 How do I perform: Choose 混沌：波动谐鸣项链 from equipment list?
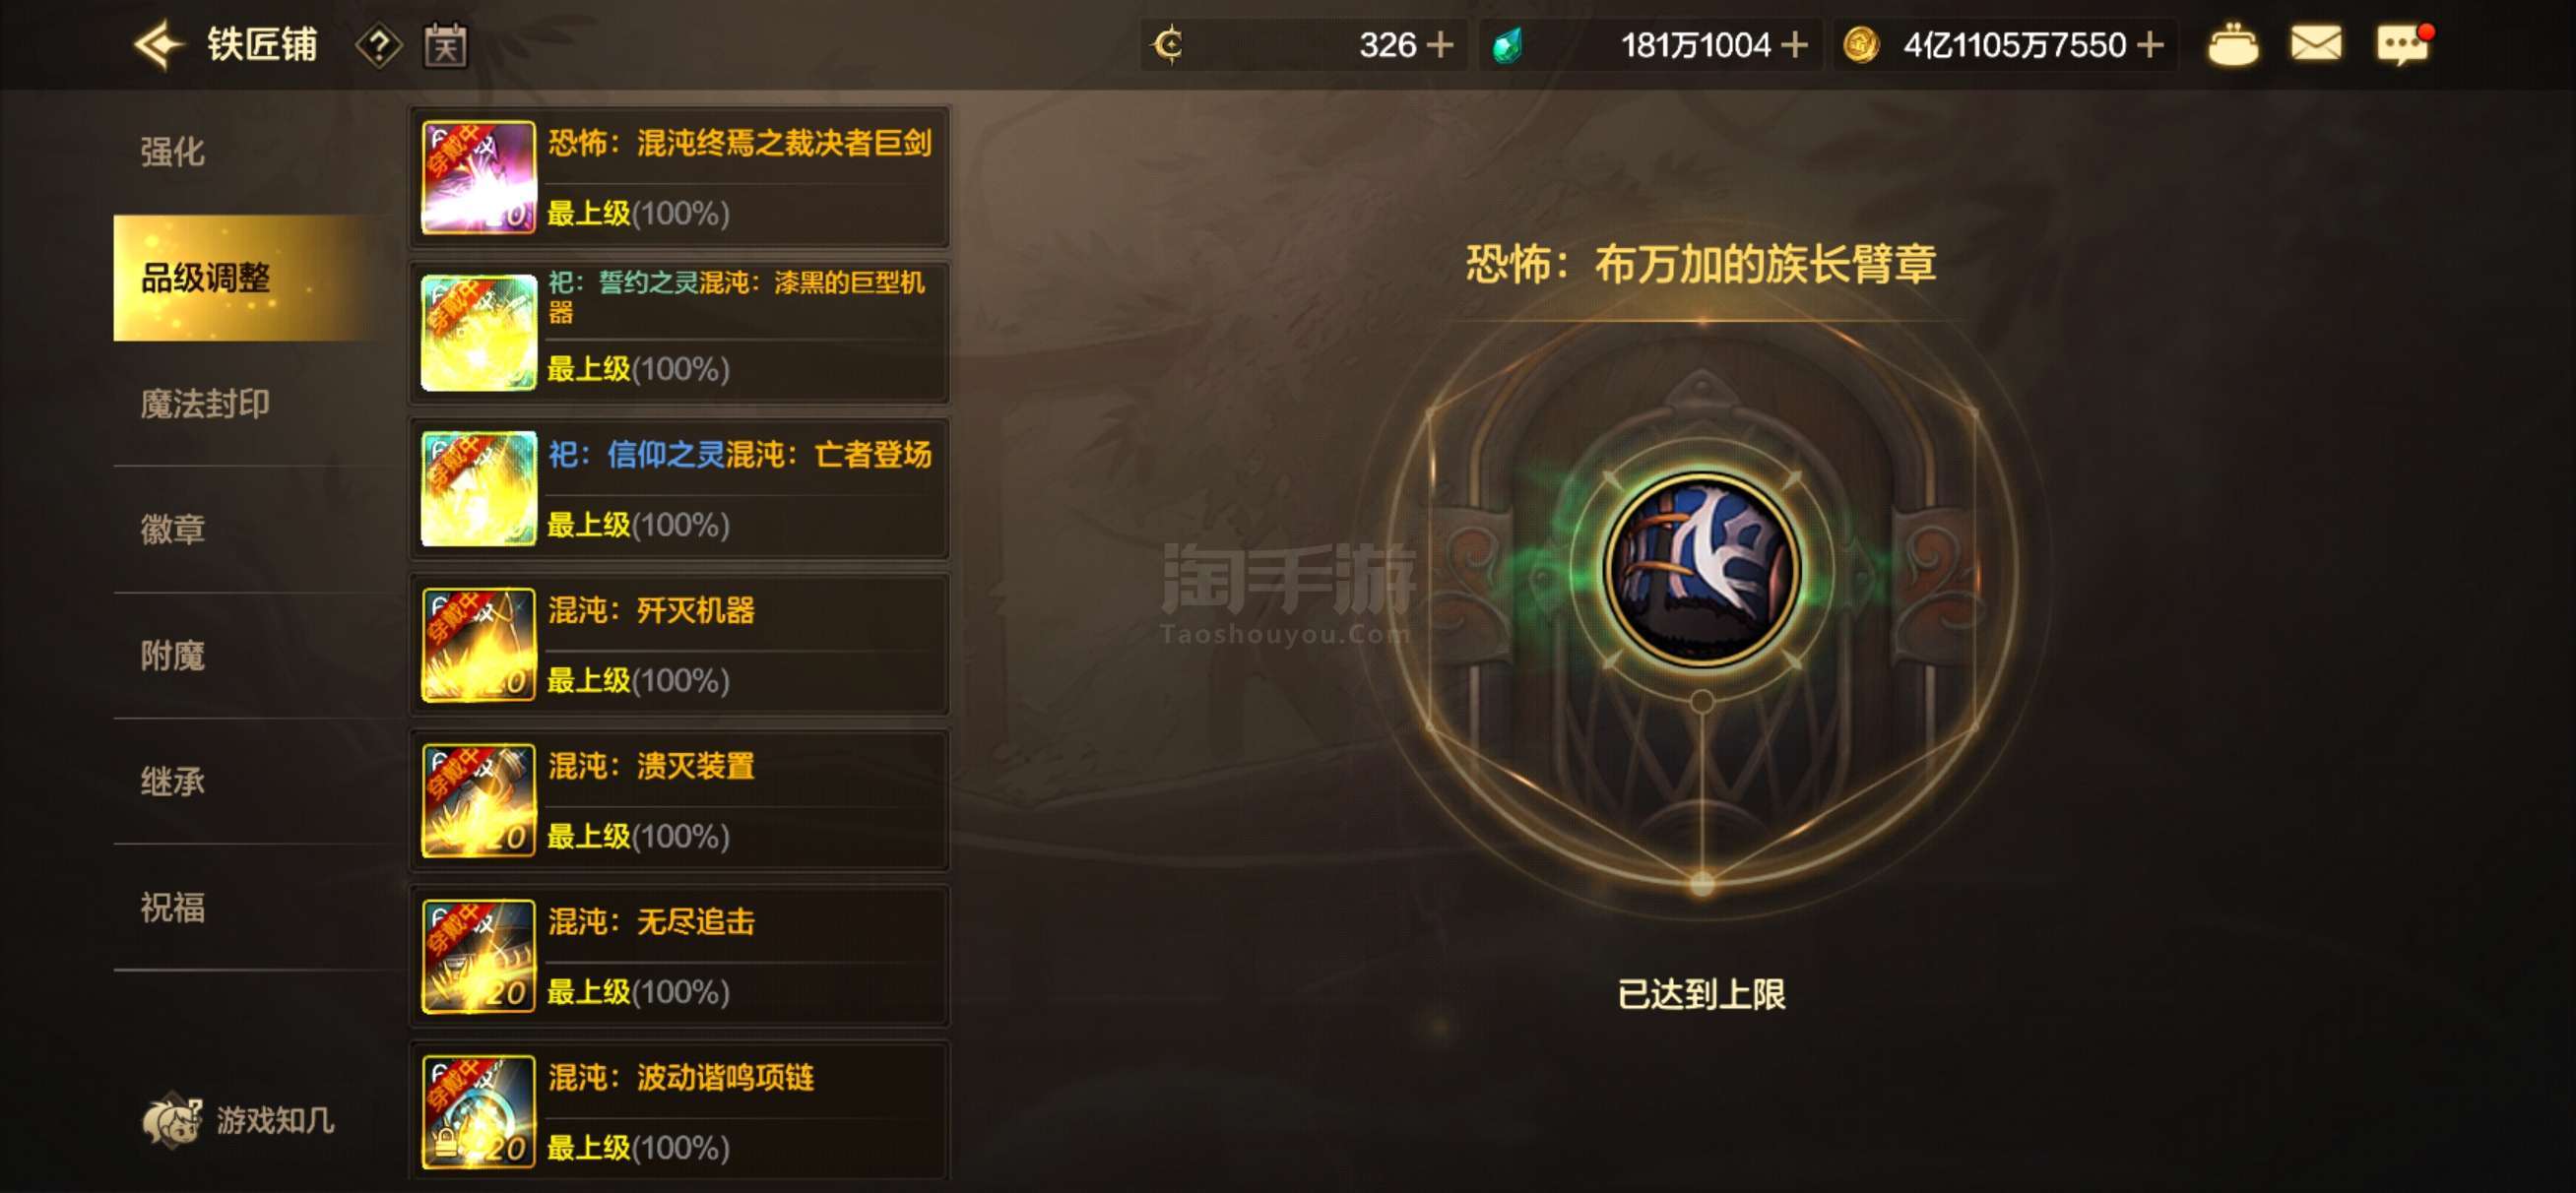tap(679, 1112)
